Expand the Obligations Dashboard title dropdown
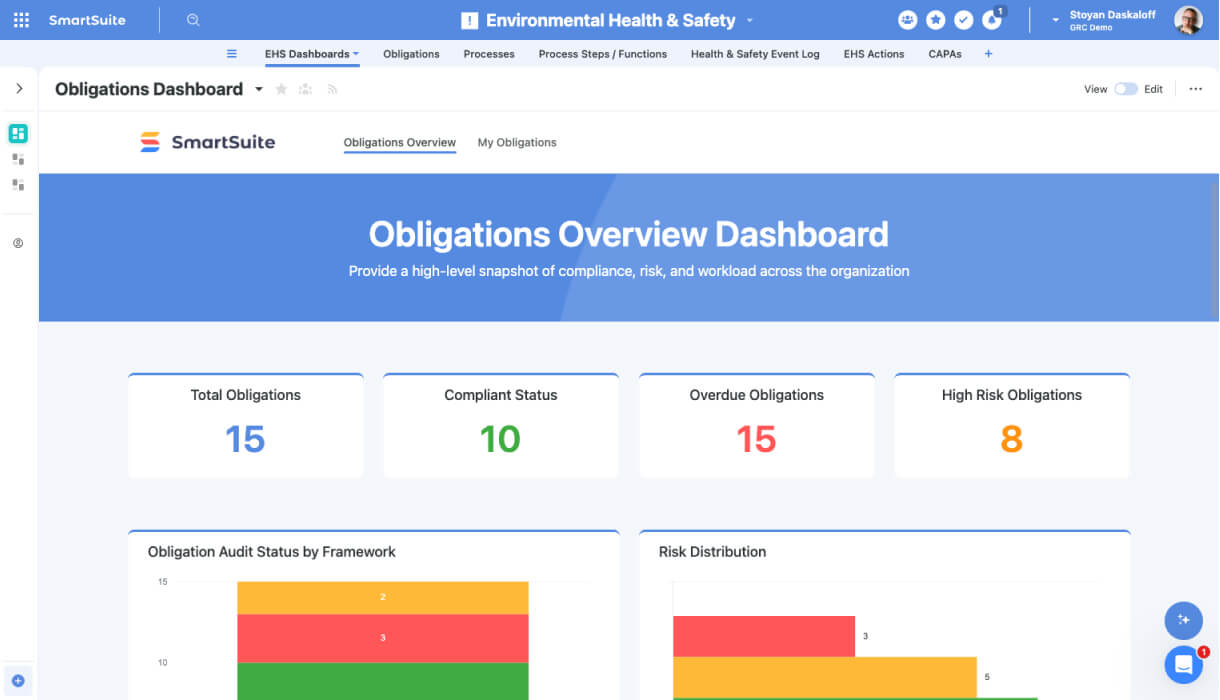This screenshot has width=1220, height=700. pyautogui.click(x=258, y=89)
